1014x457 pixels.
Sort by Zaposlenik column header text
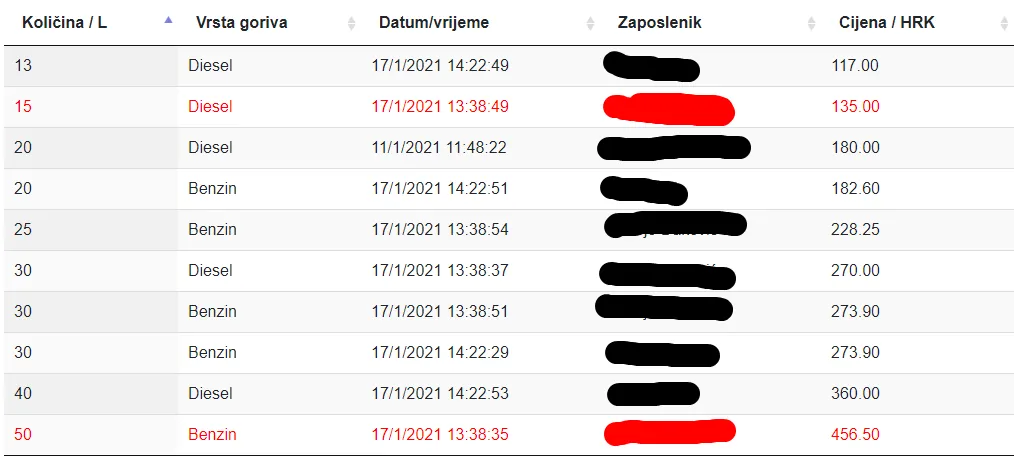tap(659, 22)
